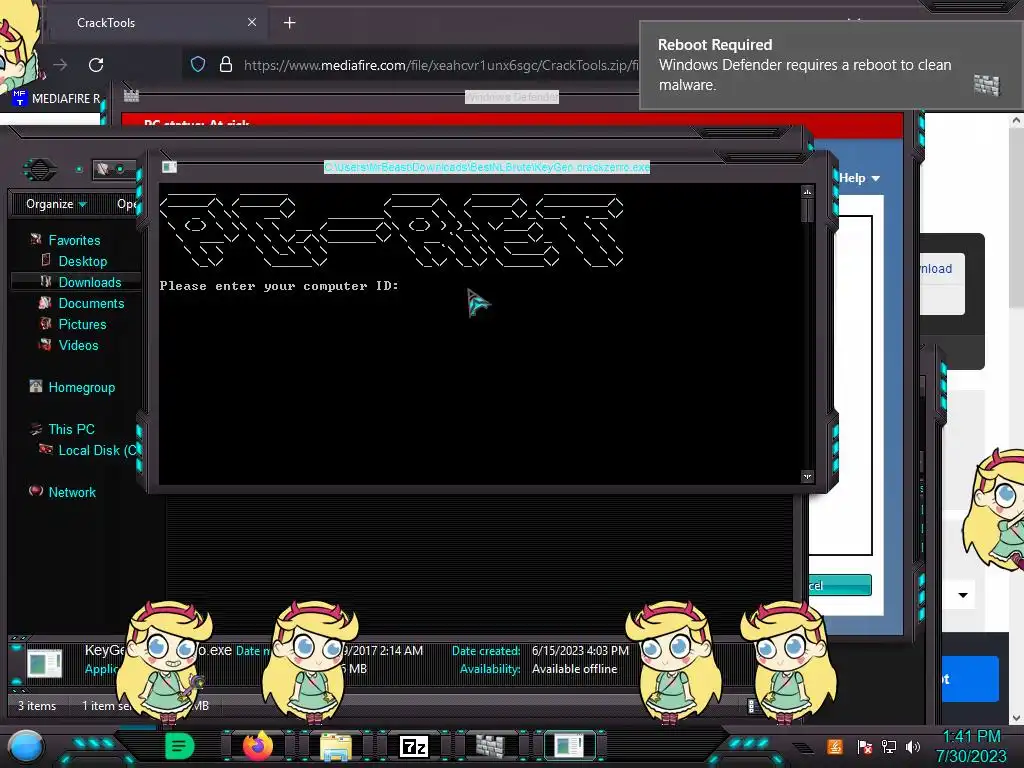Open Help dropdown in Windows Defender
Image resolution: width=1024 pixels, height=768 pixels.
(x=859, y=178)
